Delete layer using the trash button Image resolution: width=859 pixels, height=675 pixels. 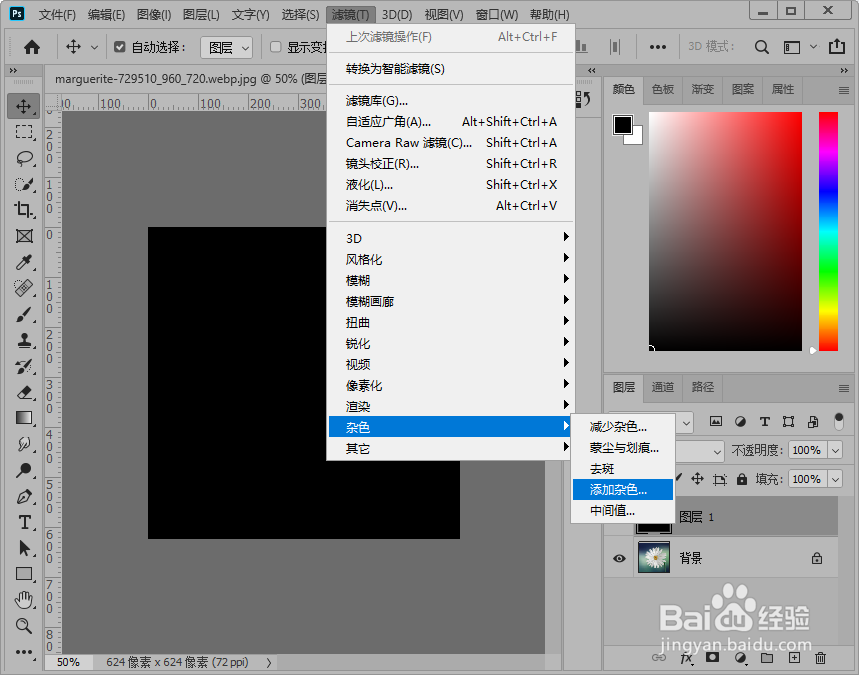[819, 658]
